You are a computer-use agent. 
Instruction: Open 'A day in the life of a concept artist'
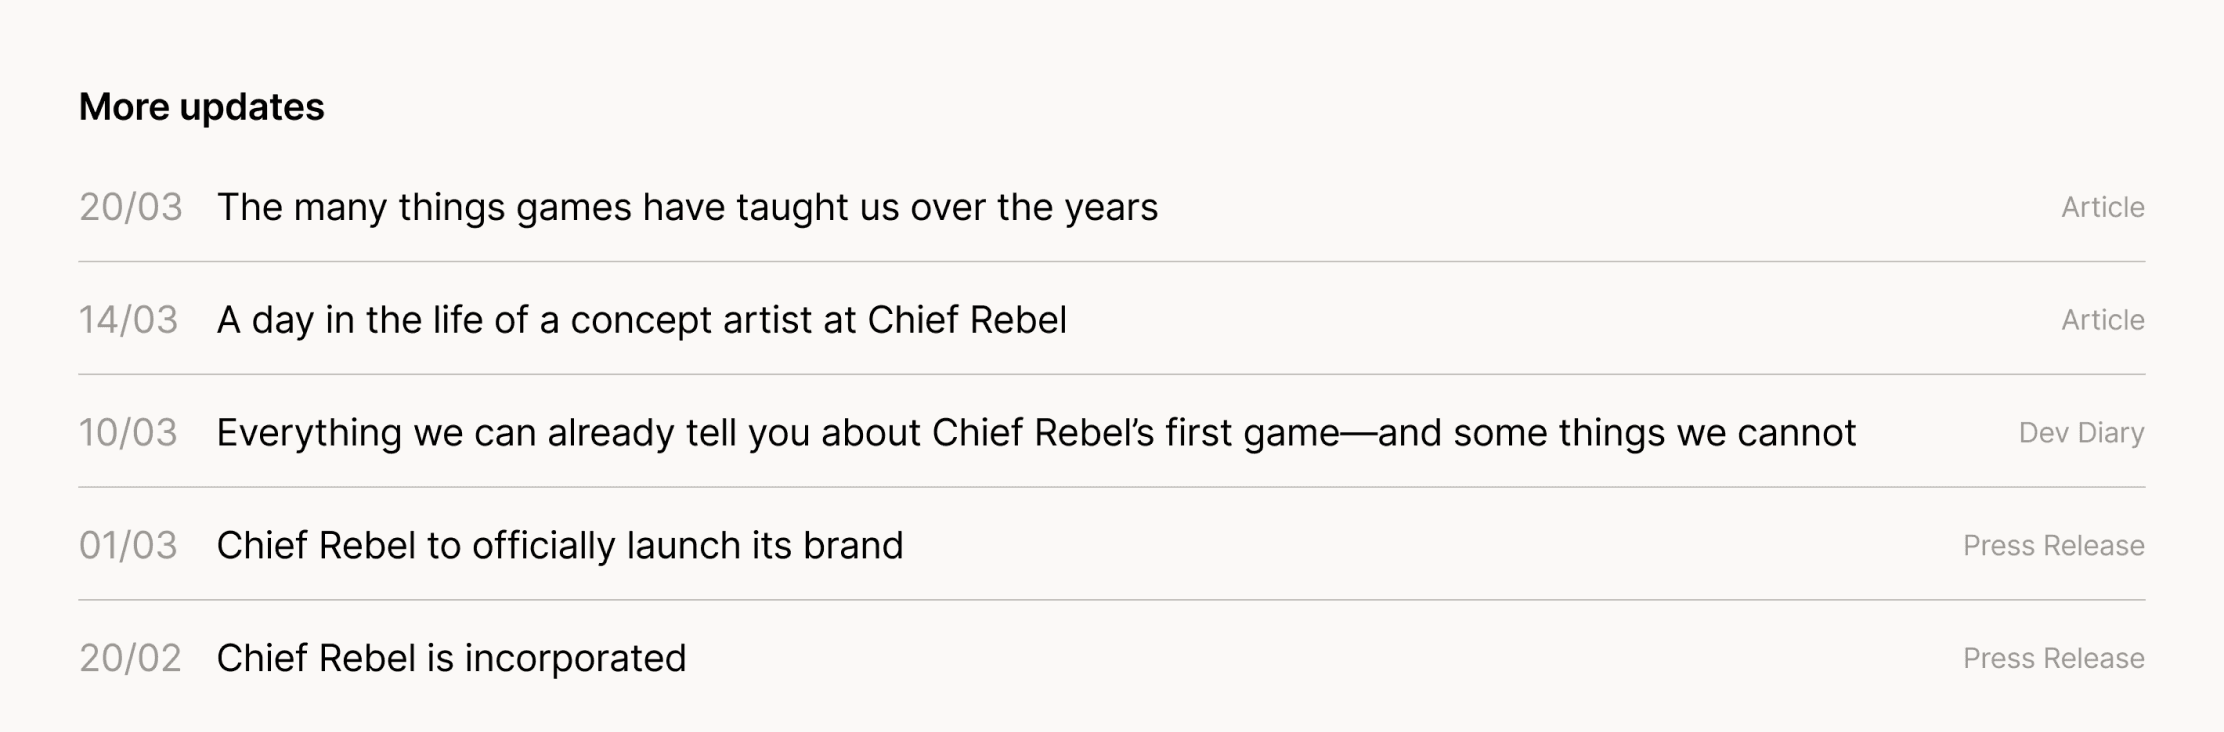pyautogui.click(x=641, y=320)
